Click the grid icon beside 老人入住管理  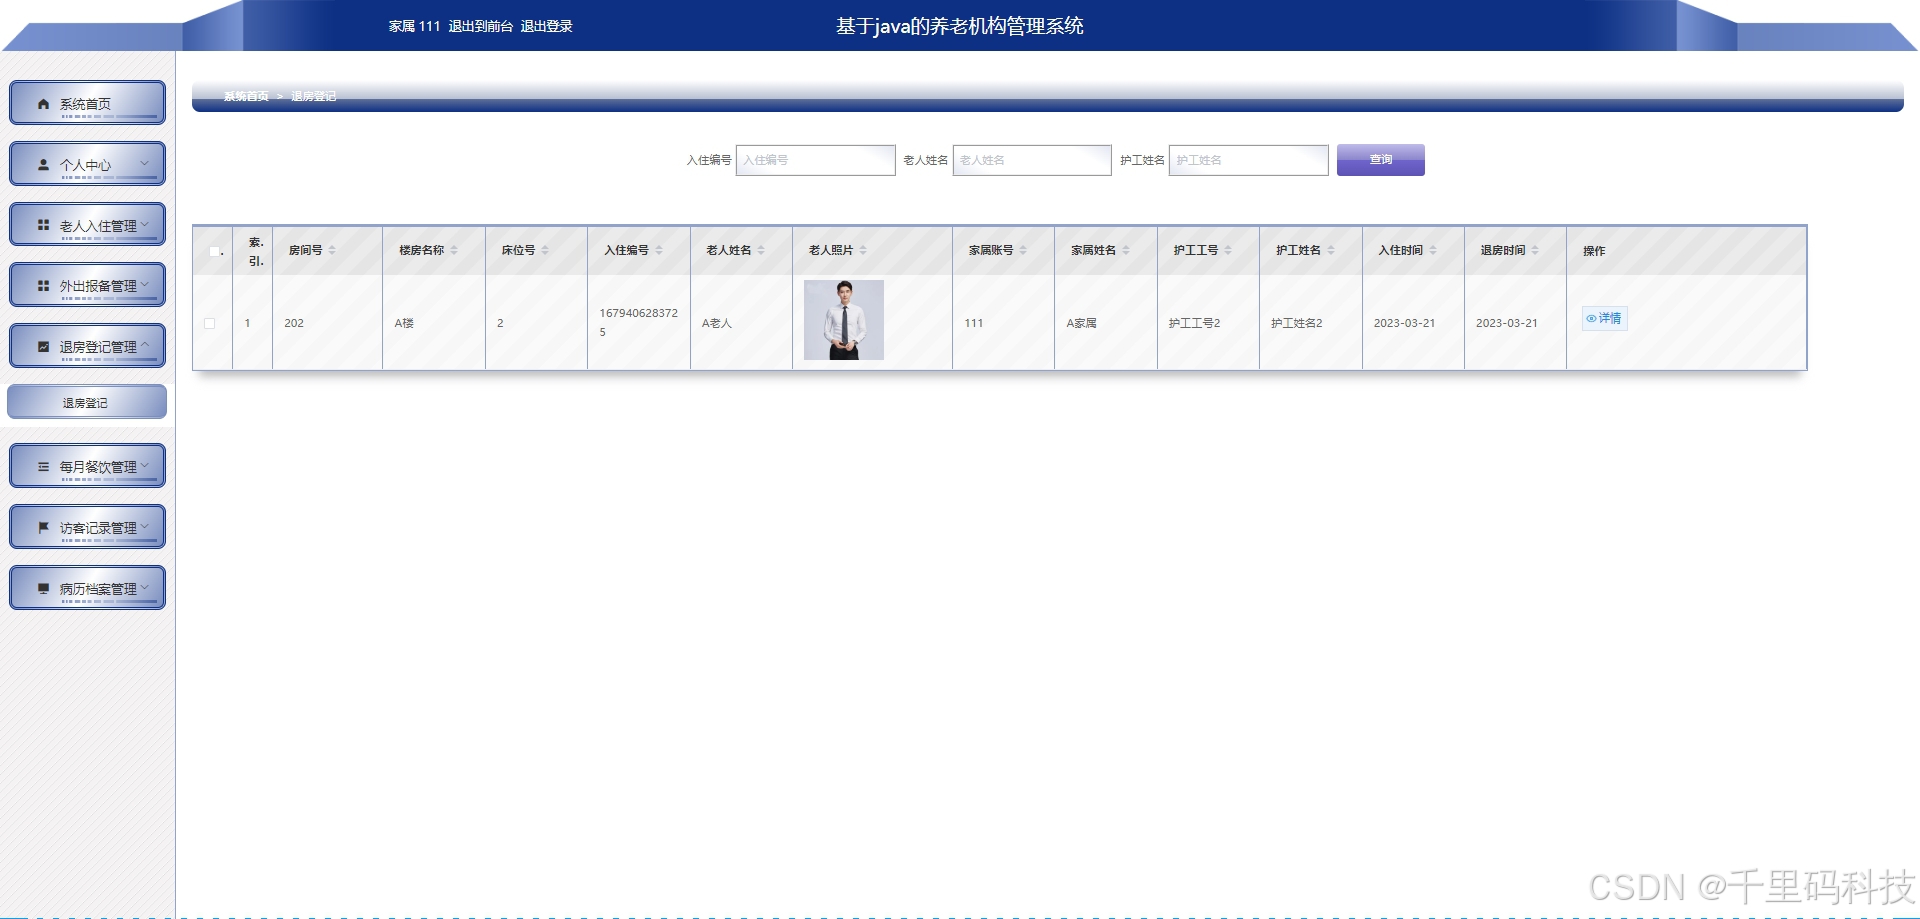43,225
